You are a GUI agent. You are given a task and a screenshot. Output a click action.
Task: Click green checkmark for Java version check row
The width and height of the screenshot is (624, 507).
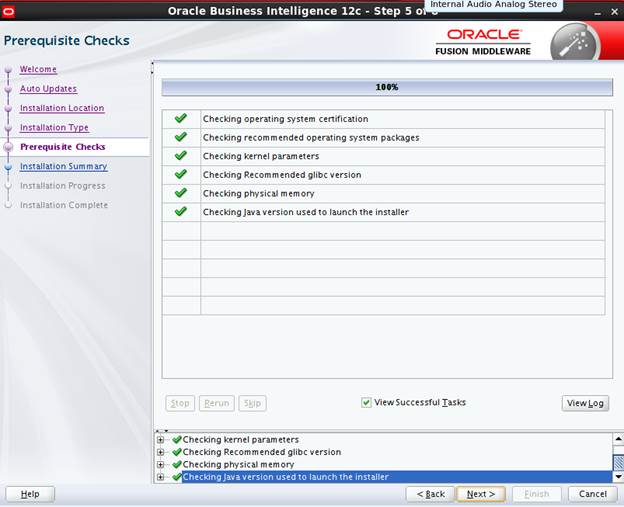click(x=181, y=212)
